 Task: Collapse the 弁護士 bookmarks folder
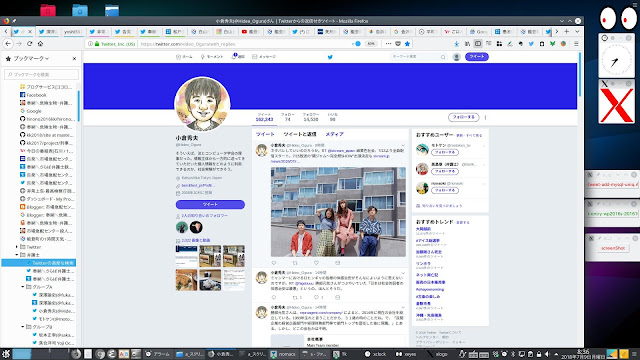tap(17, 255)
